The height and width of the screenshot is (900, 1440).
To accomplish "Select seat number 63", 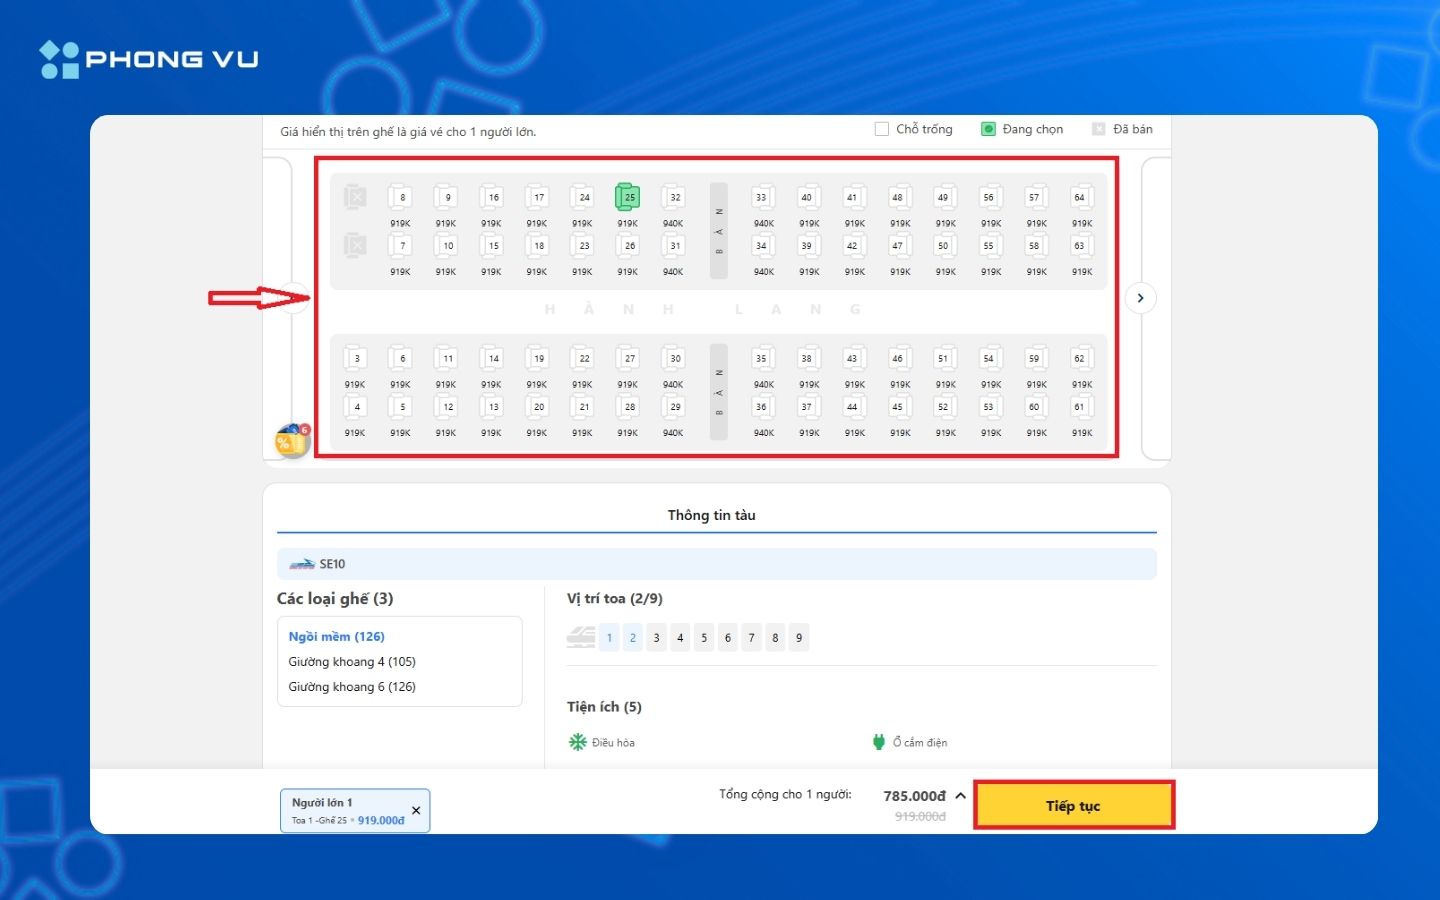I will pyautogui.click(x=1081, y=246).
